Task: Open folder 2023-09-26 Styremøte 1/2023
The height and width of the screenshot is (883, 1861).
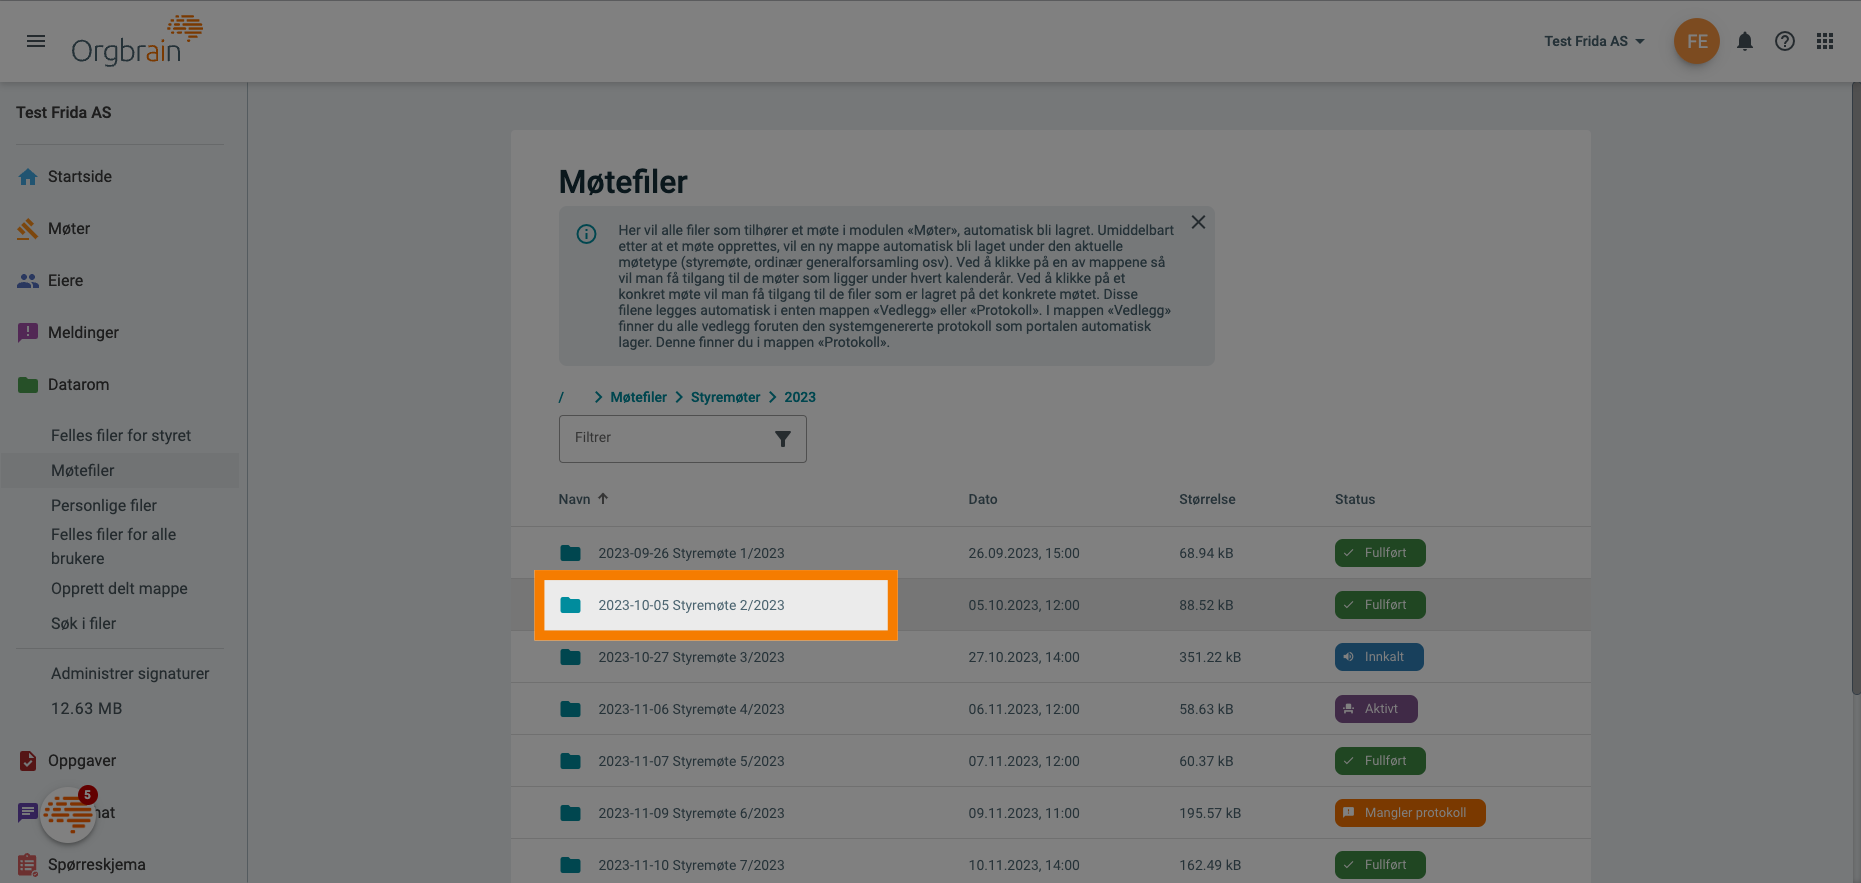Action: pyautogui.click(x=691, y=553)
